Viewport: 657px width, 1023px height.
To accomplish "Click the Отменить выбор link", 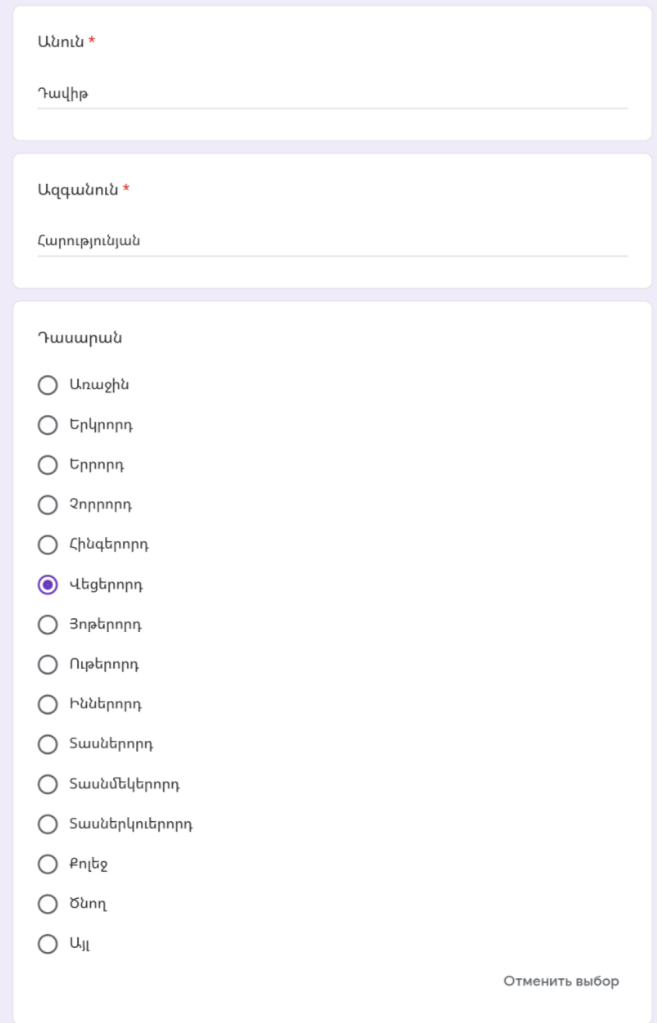I will [561, 981].
